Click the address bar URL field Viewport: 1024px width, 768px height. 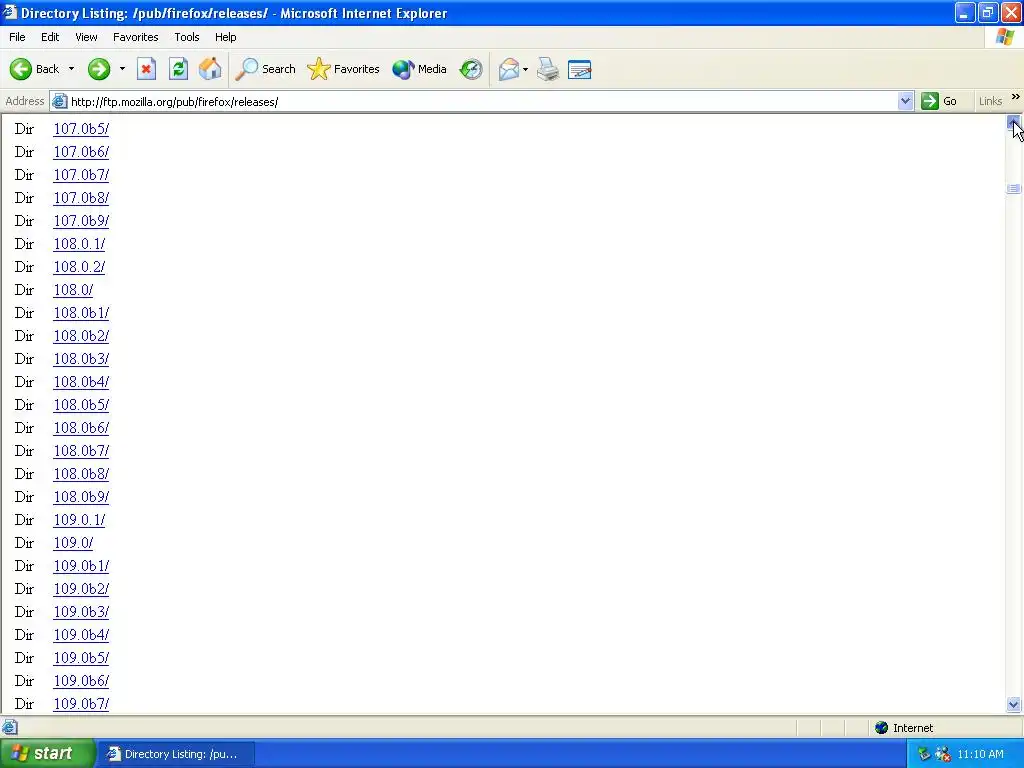(x=482, y=101)
